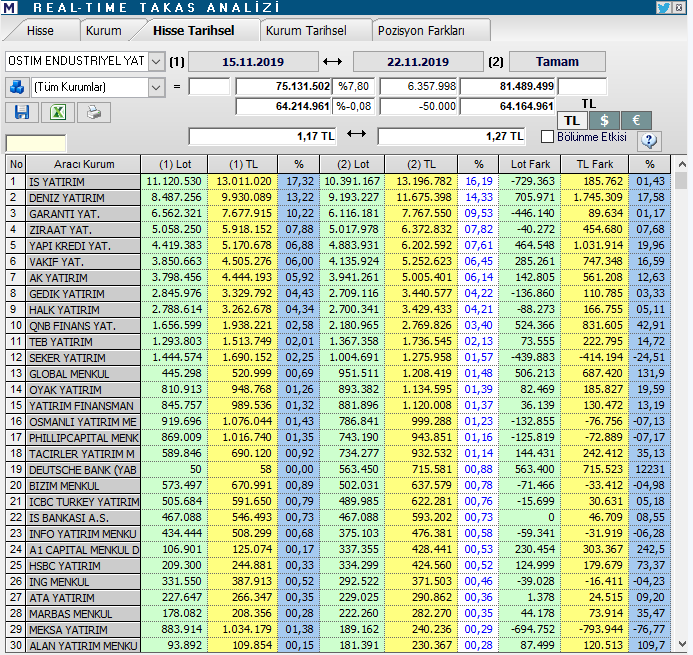Click the blue institutions group icon

17,87
